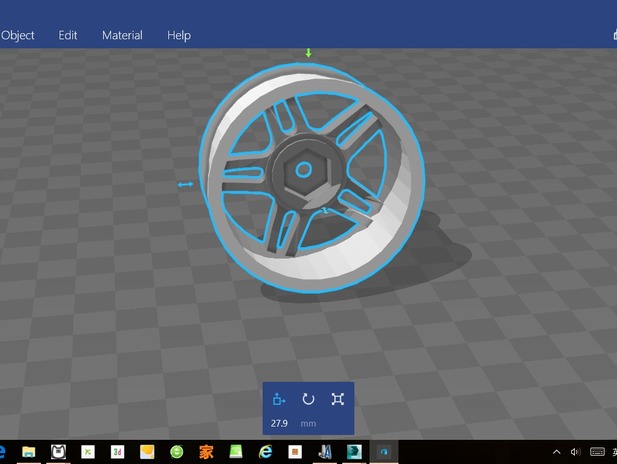
Task: Open the touch keyboard from system tray
Action: (596, 452)
